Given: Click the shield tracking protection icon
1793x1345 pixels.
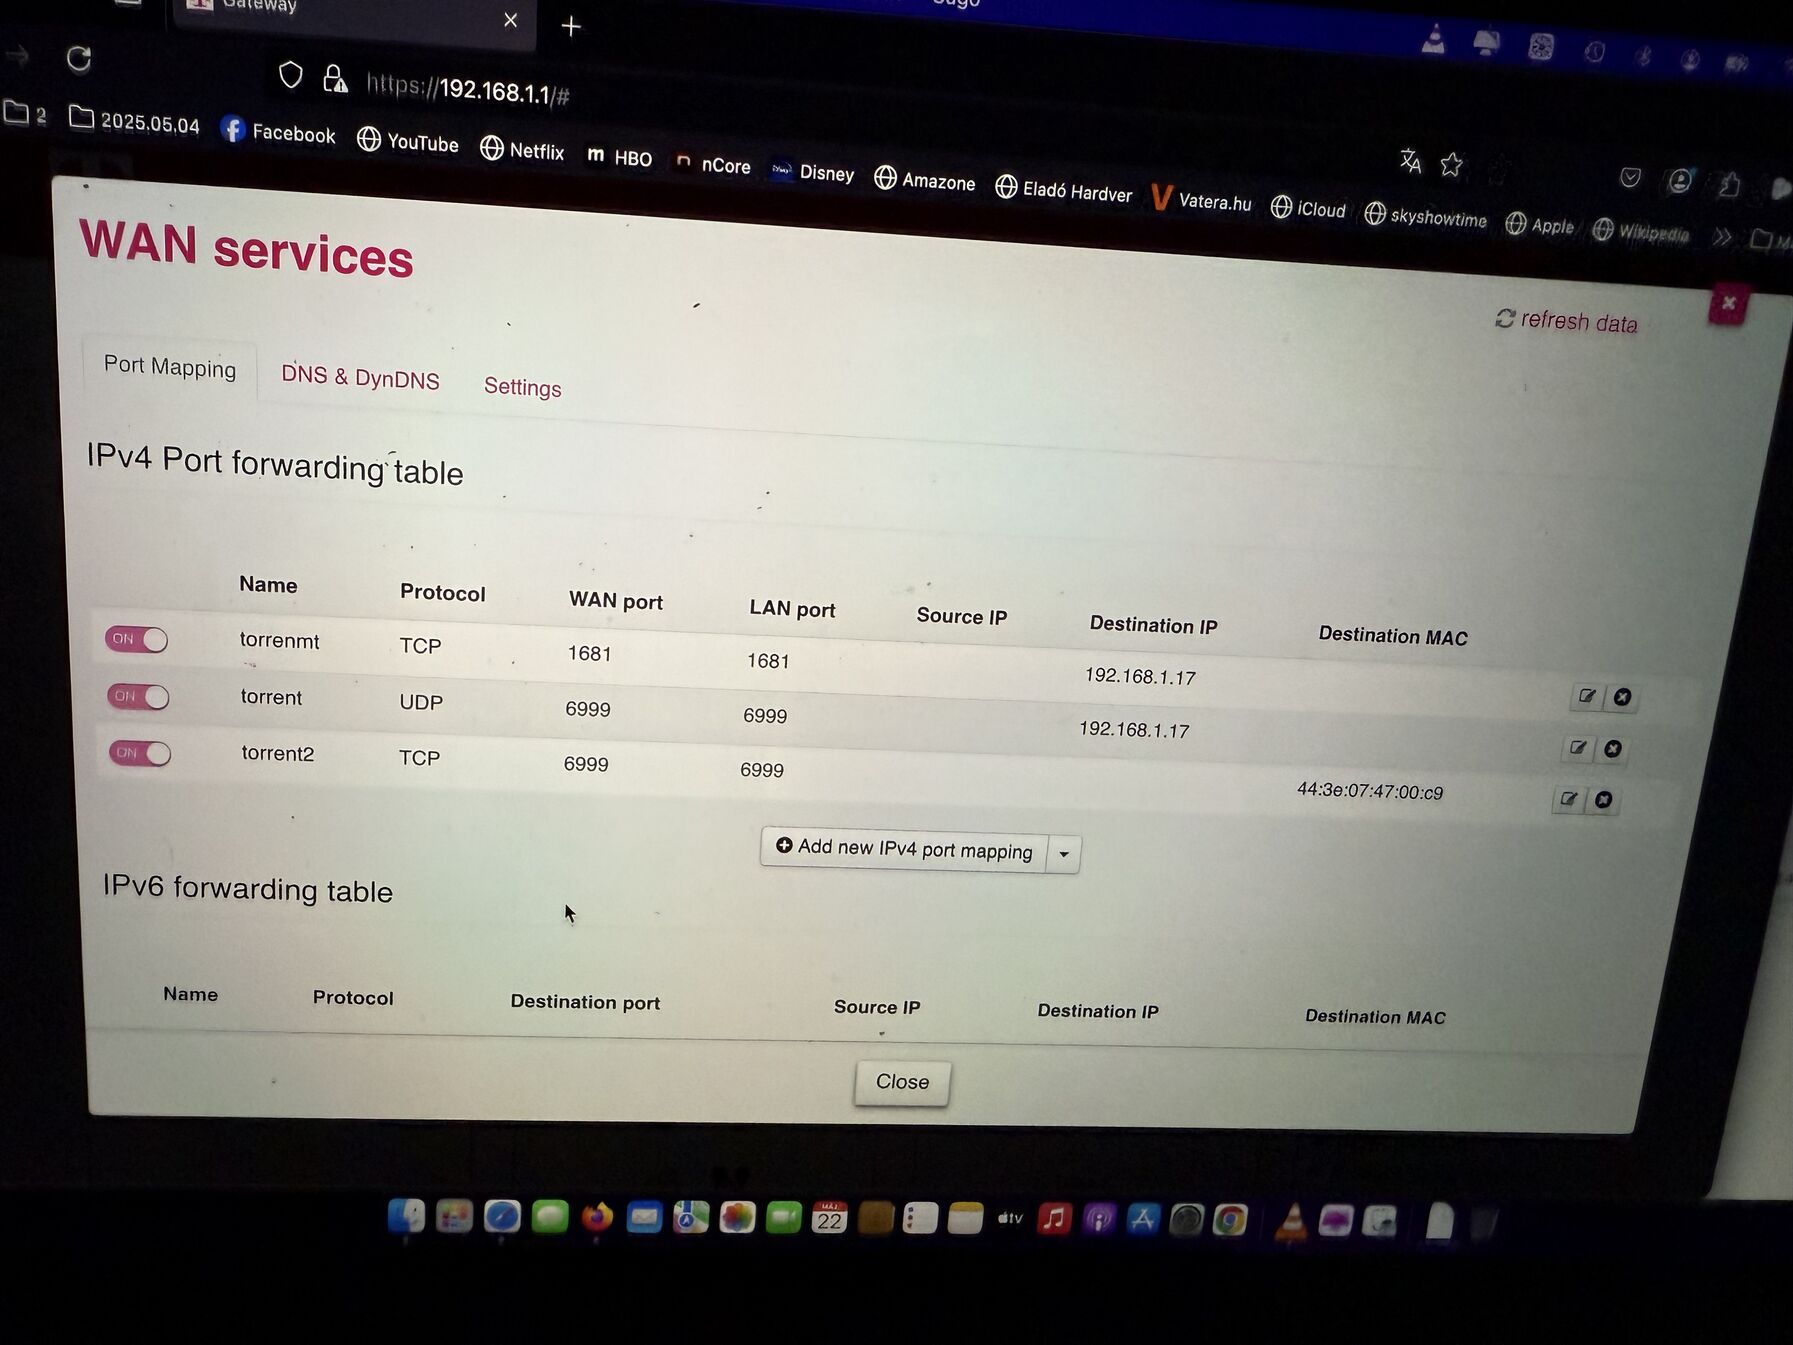Looking at the screenshot, I should click(291, 75).
